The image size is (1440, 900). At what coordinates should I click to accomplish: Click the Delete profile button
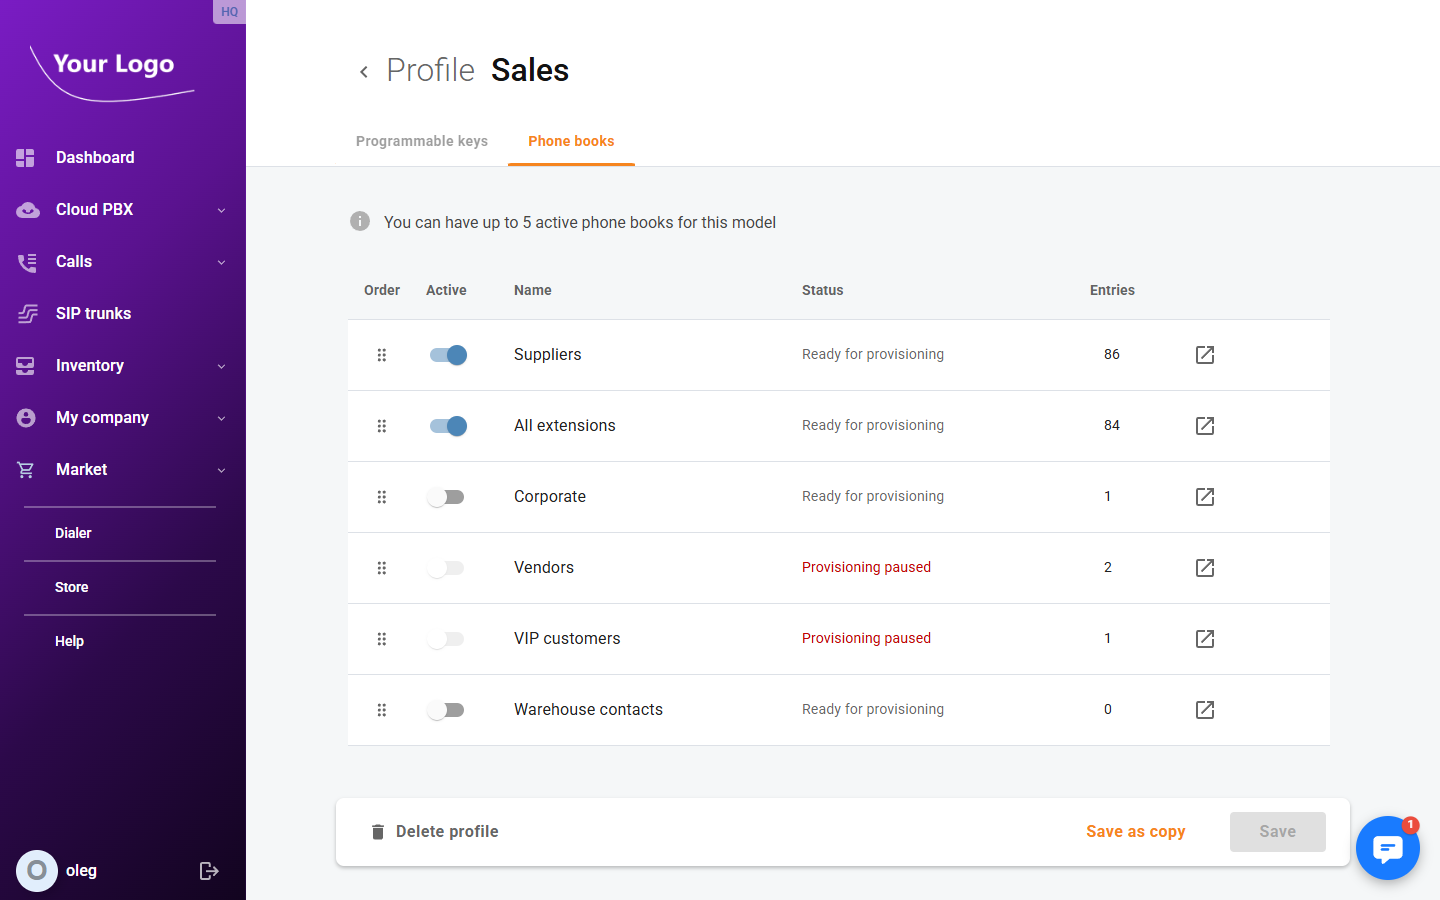[435, 832]
